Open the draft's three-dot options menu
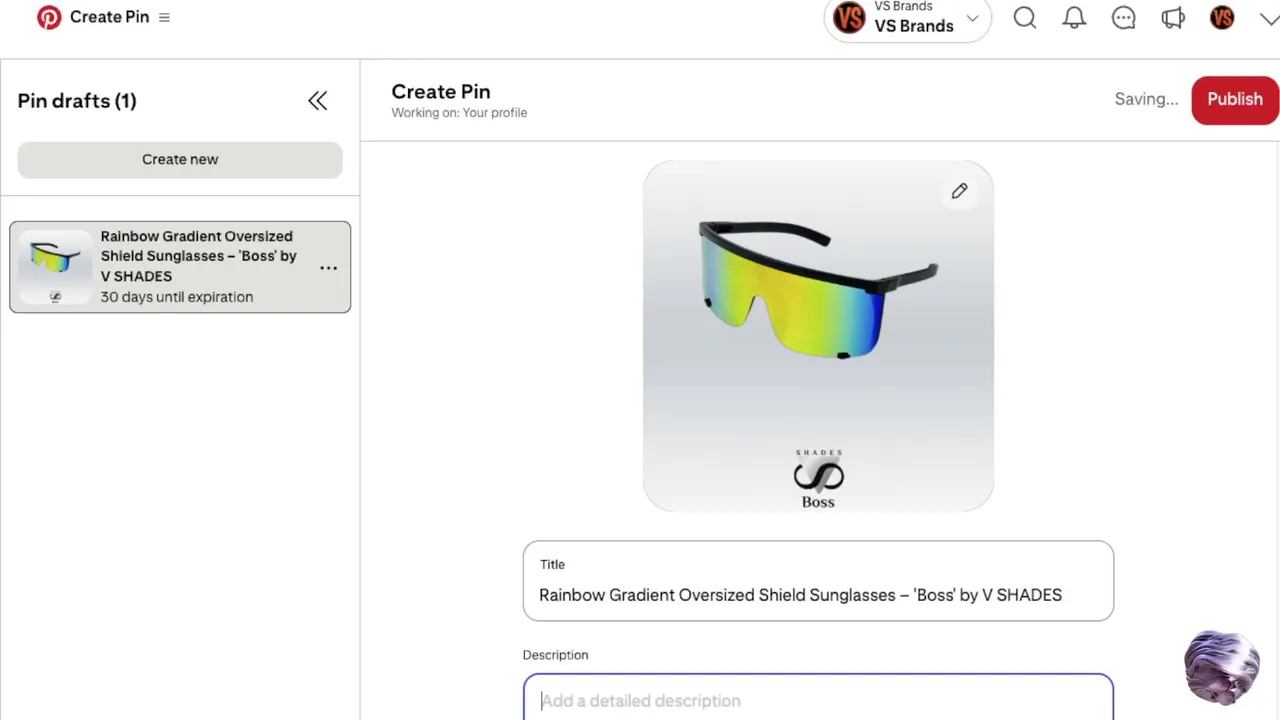 tap(328, 268)
